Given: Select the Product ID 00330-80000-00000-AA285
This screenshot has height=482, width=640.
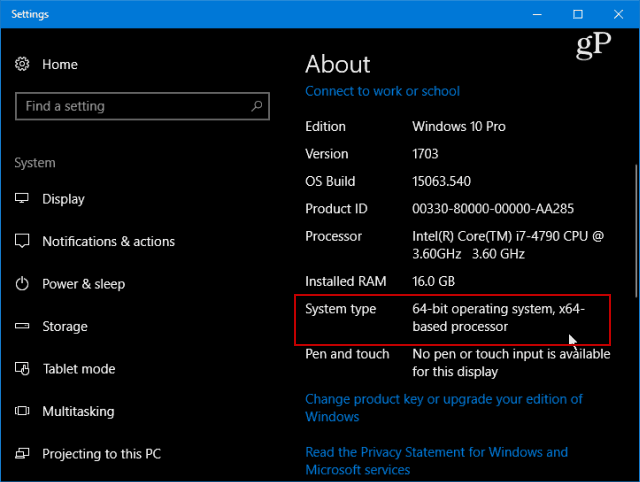Looking at the screenshot, I should 493,209.
